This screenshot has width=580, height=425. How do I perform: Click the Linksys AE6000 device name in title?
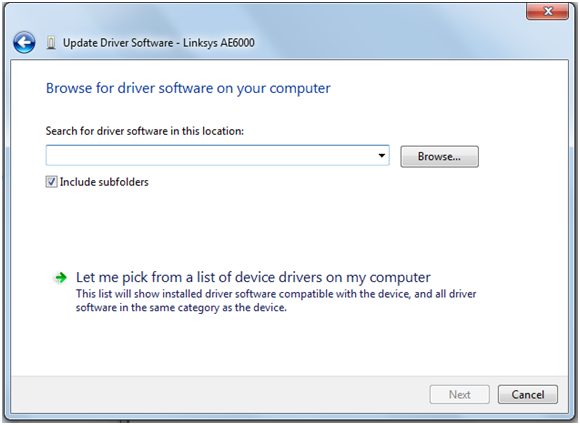(x=219, y=43)
